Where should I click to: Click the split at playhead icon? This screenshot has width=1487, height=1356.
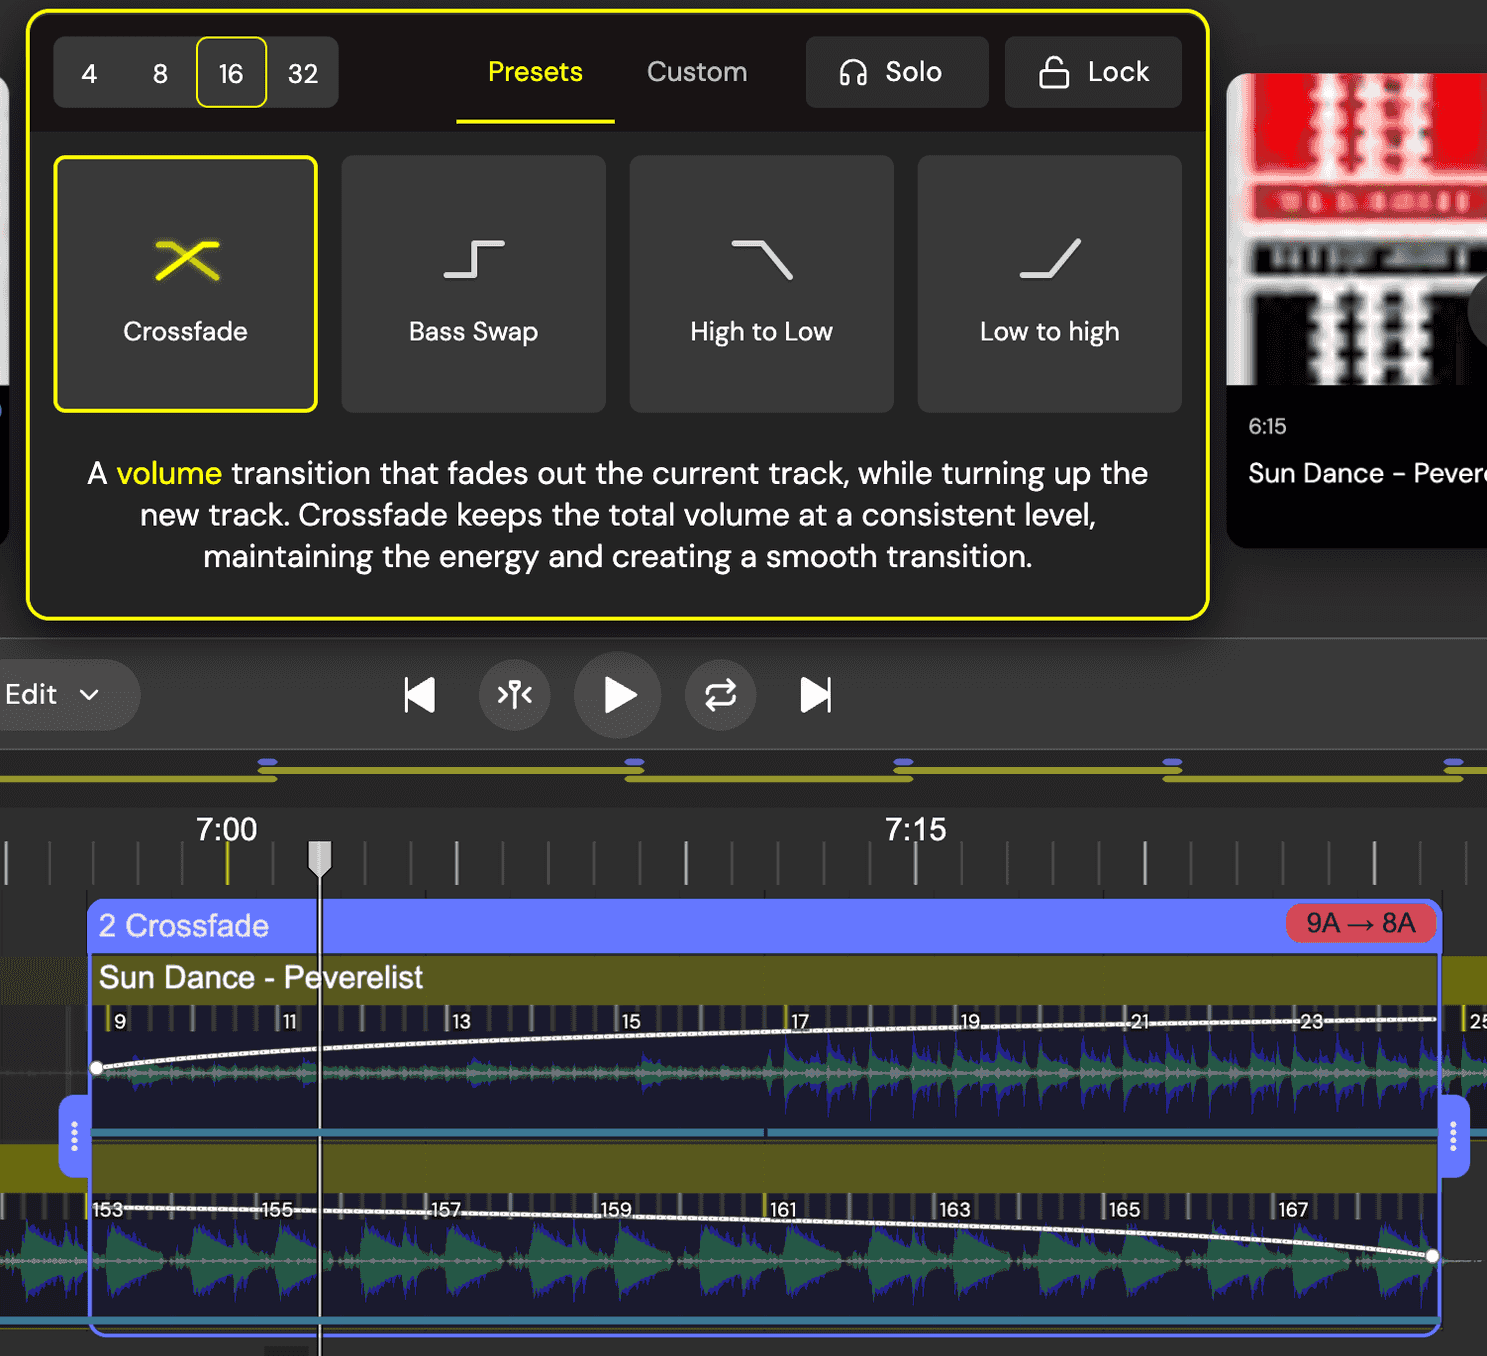[x=514, y=695]
